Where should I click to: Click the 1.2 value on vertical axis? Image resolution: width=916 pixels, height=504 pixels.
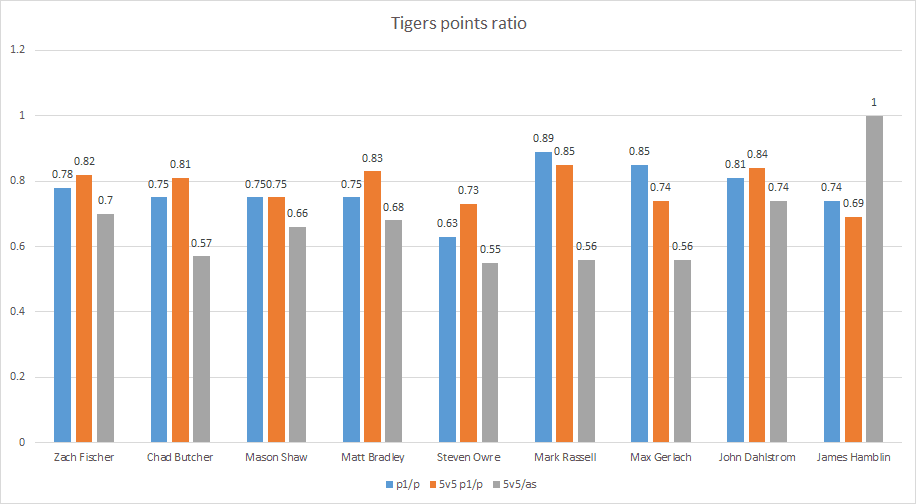pyautogui.click(x=20, y=50)
